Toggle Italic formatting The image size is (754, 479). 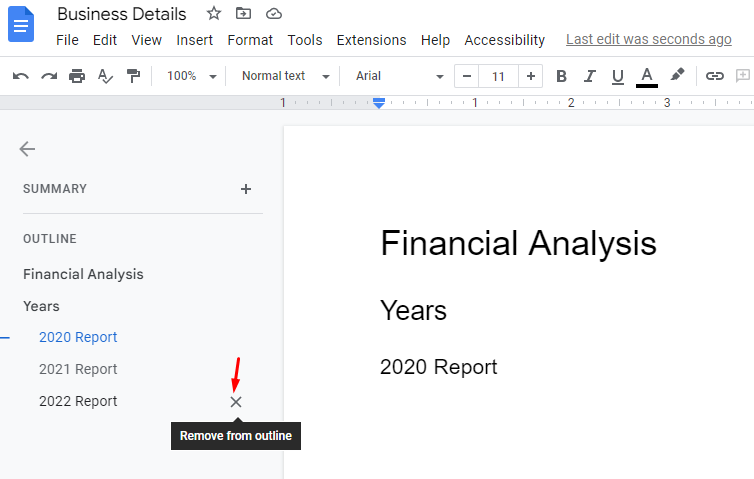click(x=590, y=76)
